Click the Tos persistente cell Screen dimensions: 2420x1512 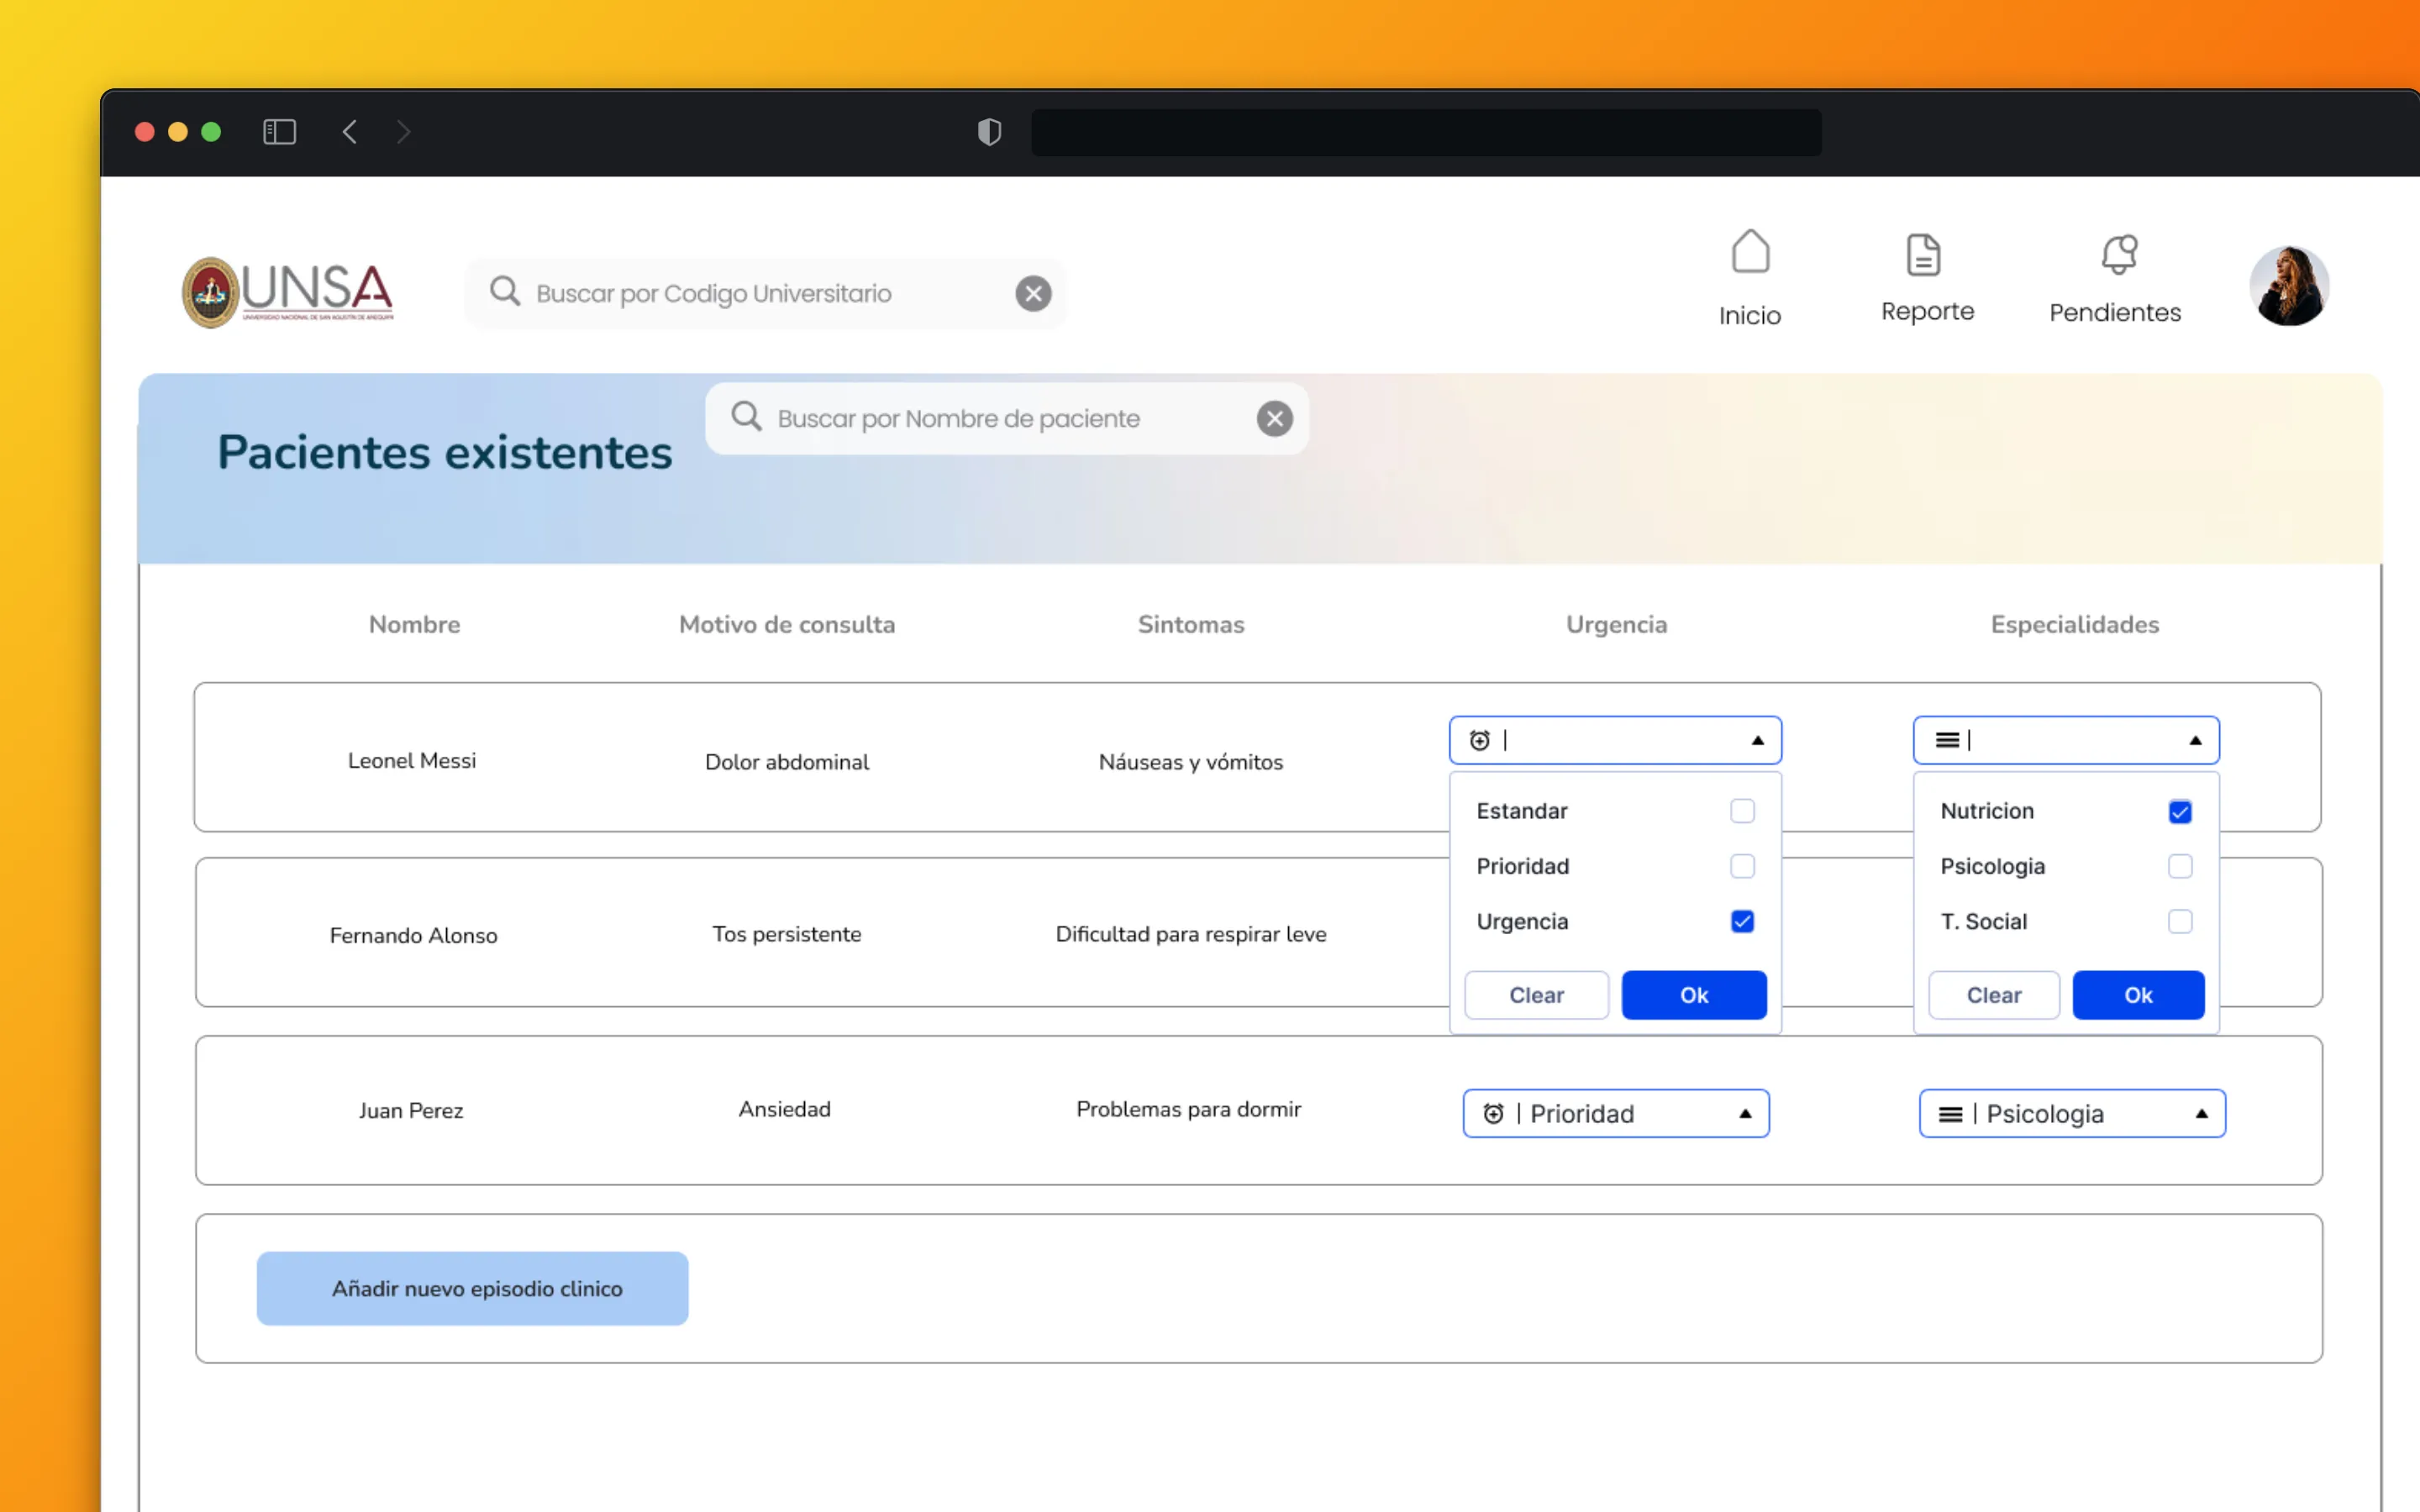[x=787, y=934]
